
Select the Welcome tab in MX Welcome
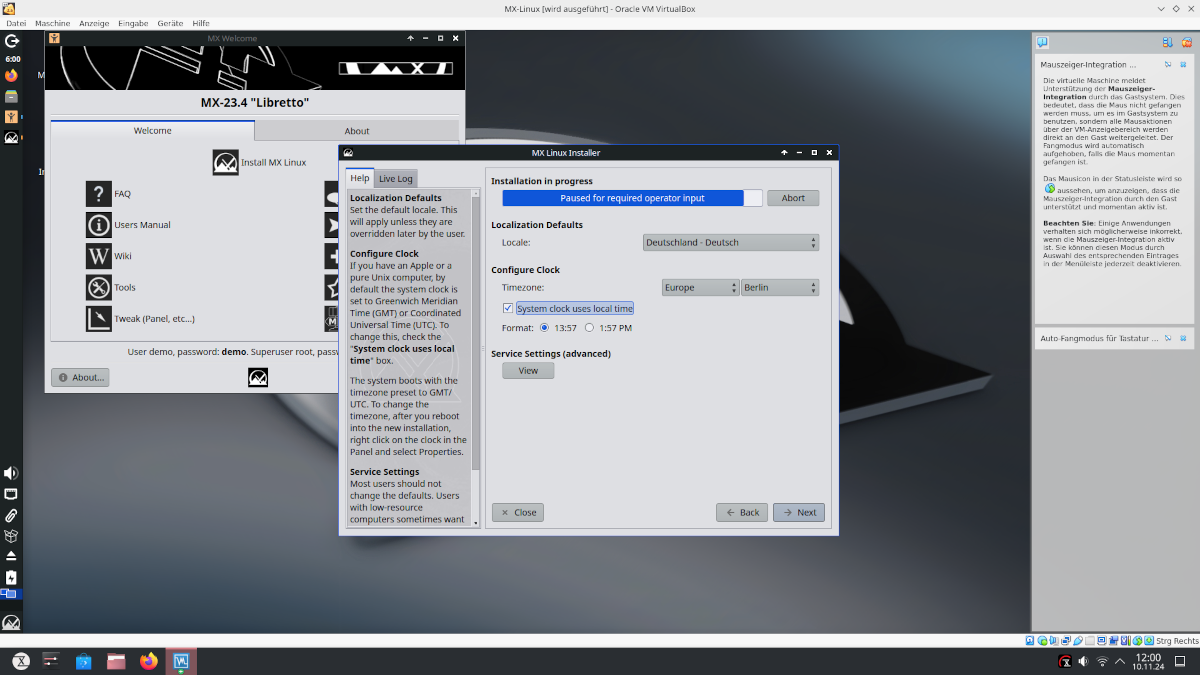pyautogui.click(x=153, y=130)
